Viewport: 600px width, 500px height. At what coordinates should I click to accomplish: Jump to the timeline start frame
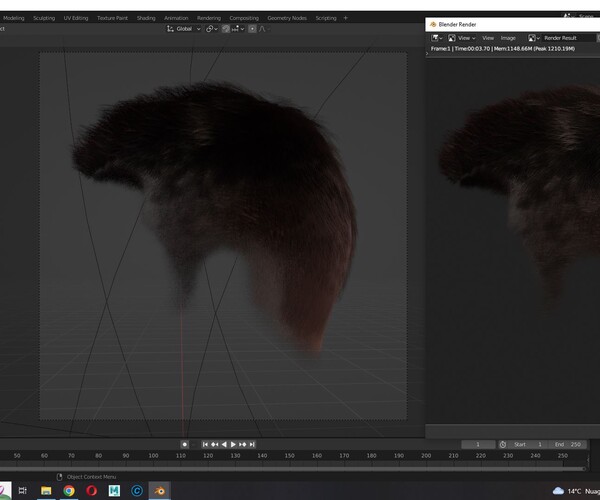205,444
